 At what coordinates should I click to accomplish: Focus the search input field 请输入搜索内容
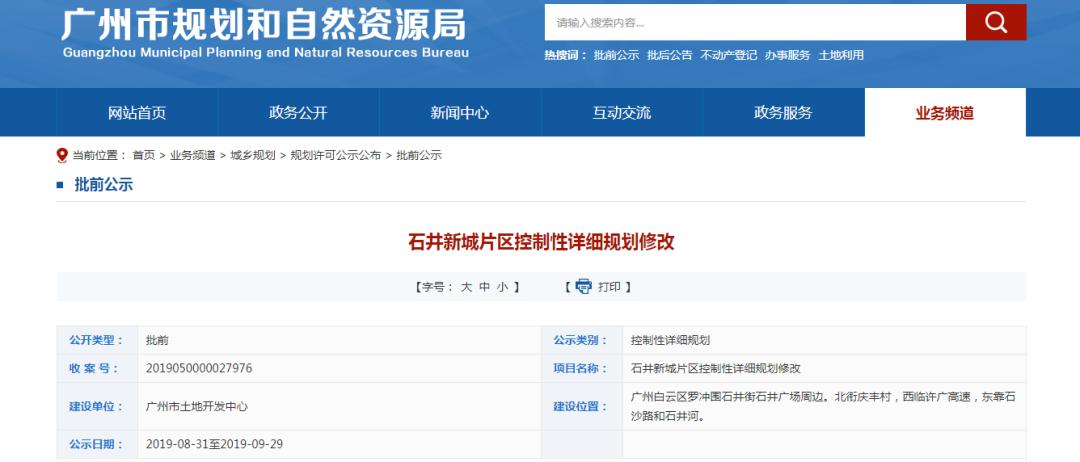(x=755, y=22)
